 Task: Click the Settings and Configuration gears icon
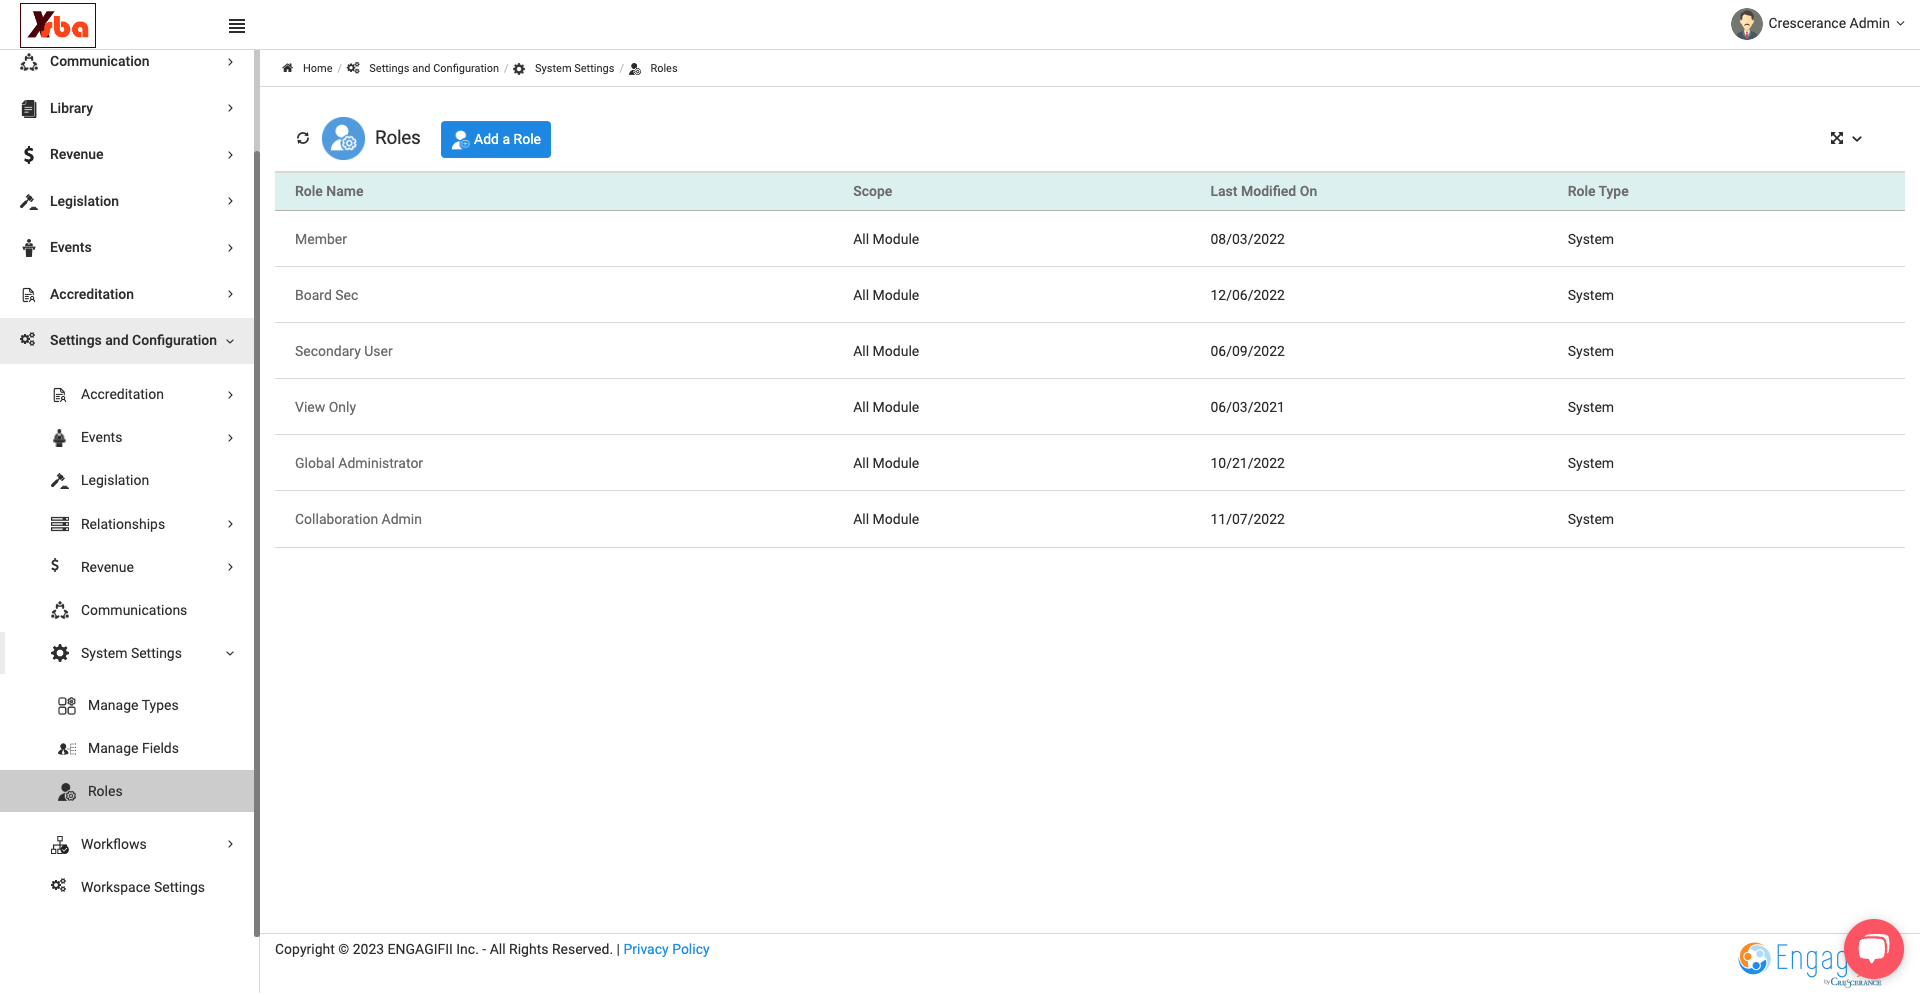point(28,340)
